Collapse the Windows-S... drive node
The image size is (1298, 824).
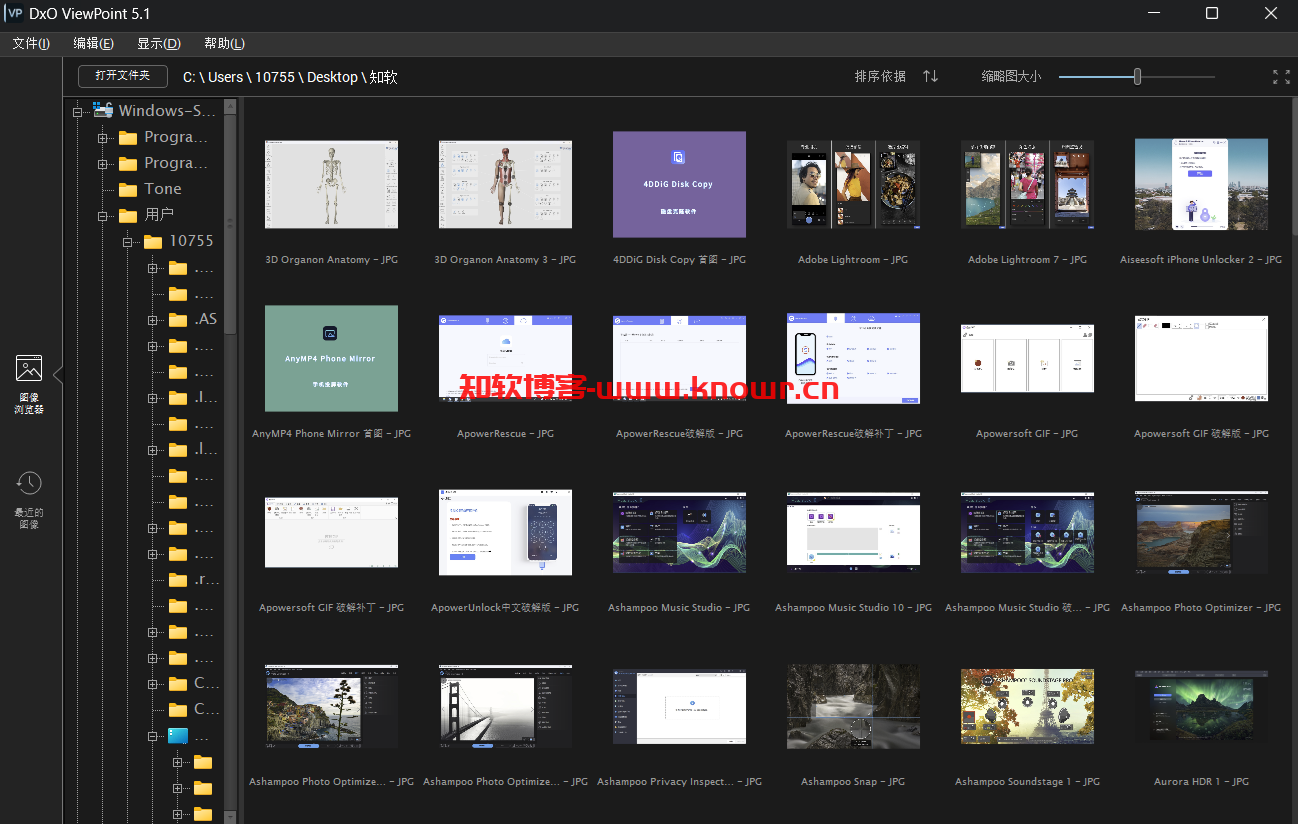pyautogui.click(x=78, y=111)
